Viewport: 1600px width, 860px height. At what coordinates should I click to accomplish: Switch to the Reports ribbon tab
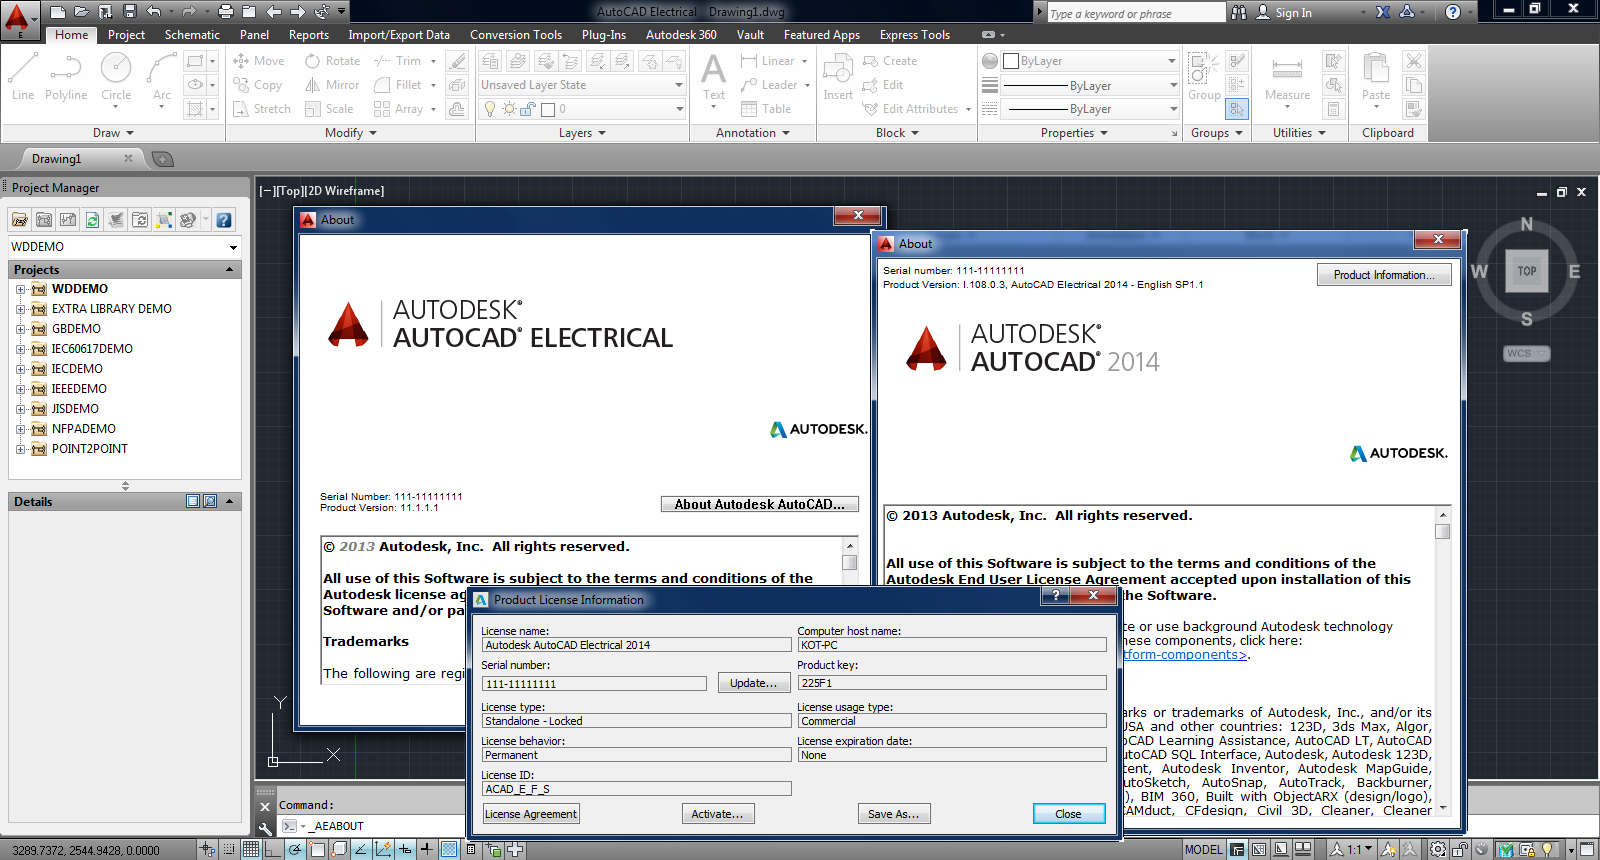pos(309,35)
